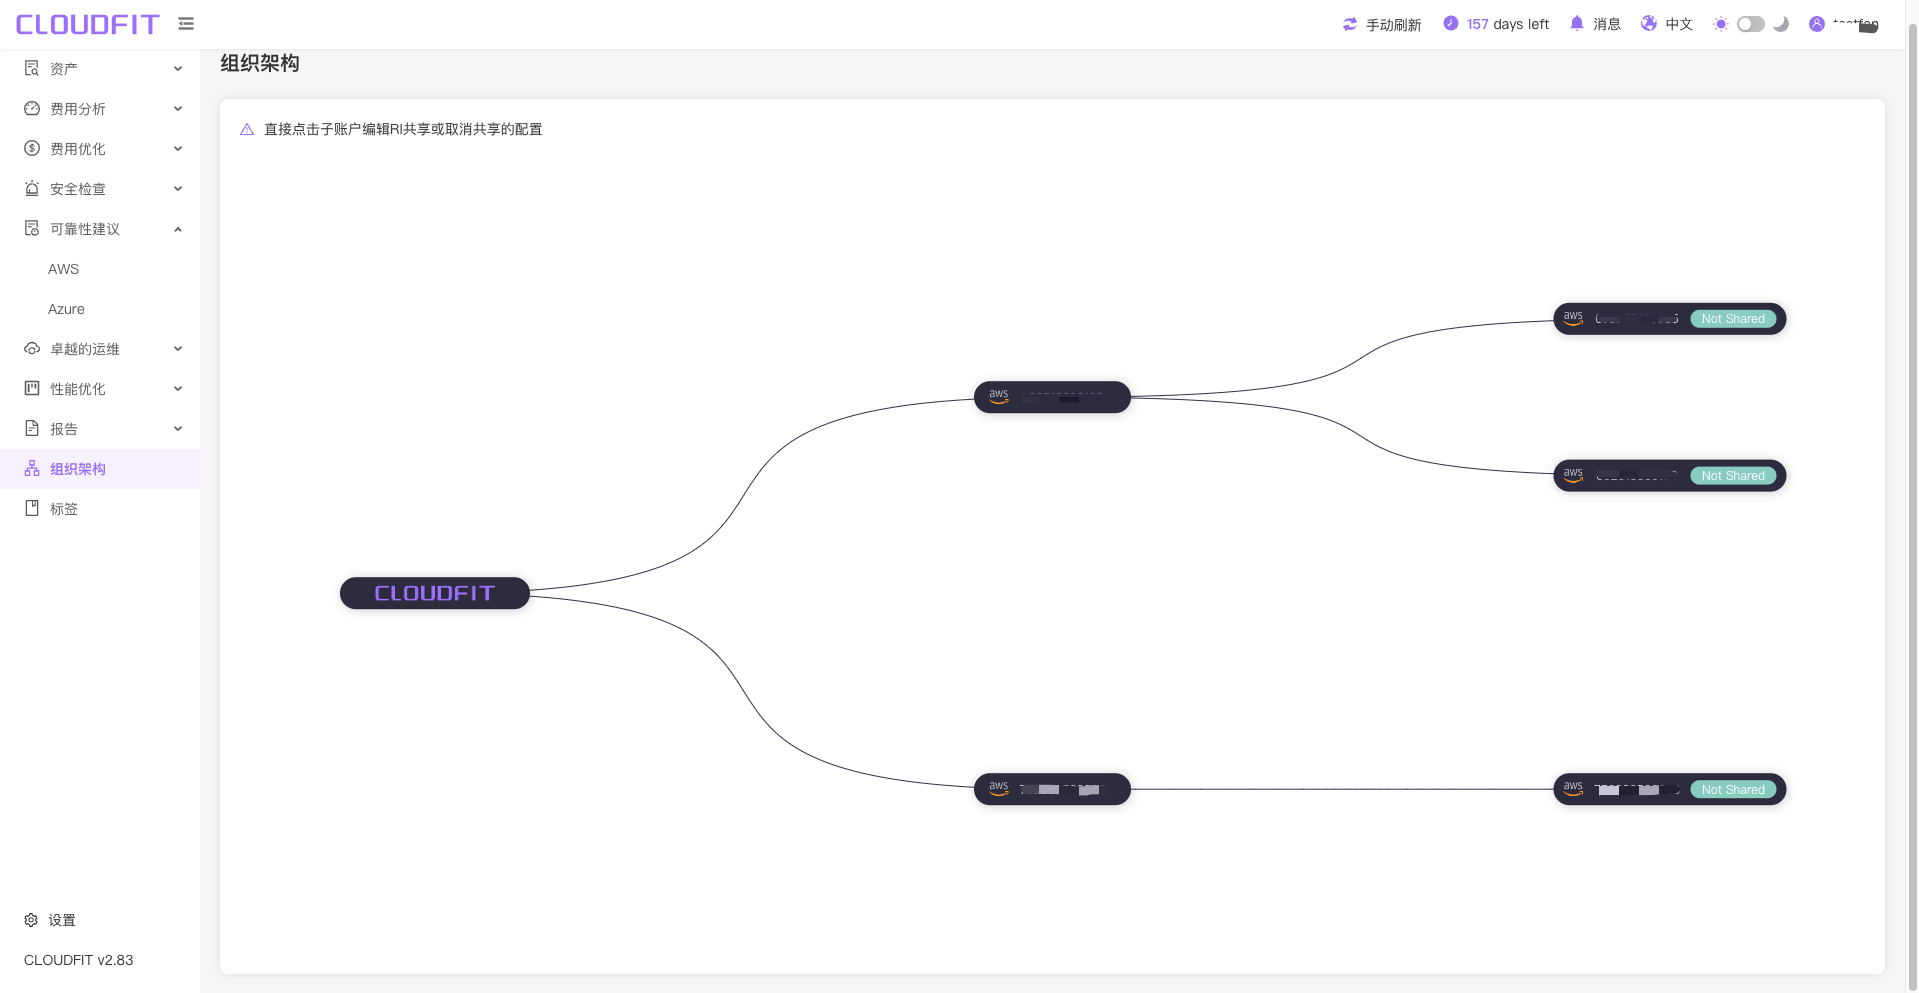
Task: Open the 资产 menu item
Action: (x=64, y=69)
